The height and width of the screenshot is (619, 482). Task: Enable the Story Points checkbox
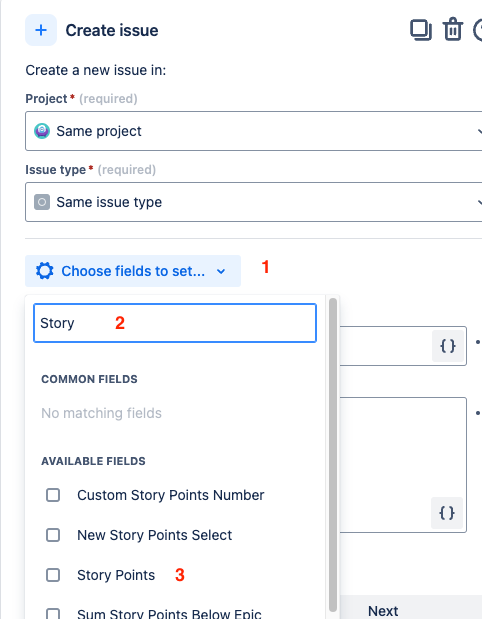pyautogui.click(x=53, y=575)
